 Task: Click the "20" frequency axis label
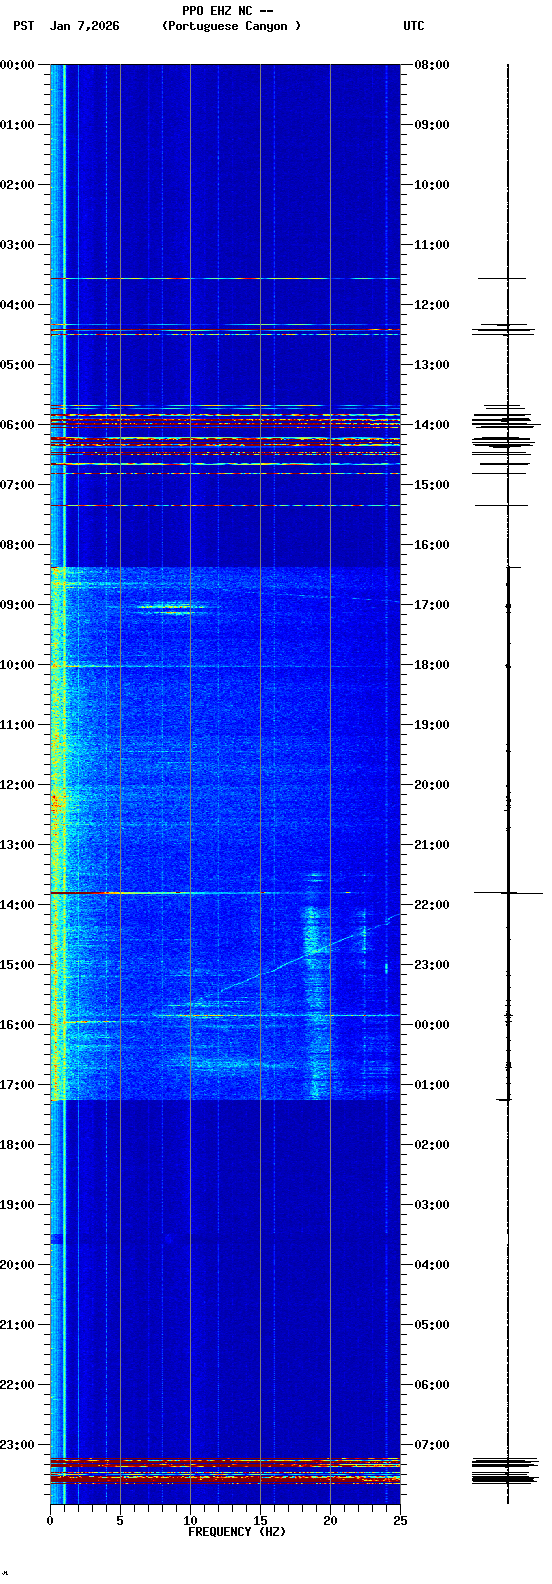point(330,1520)
